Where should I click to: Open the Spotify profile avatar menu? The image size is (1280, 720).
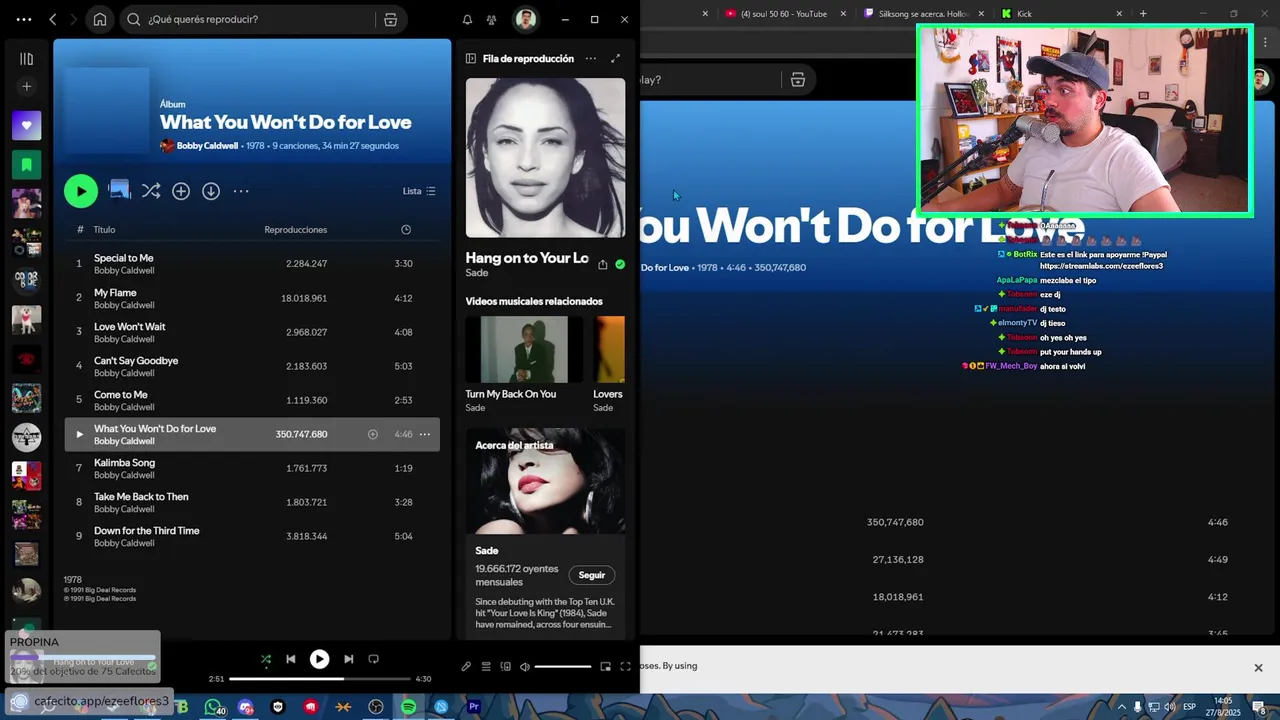(x=525, y=19)
